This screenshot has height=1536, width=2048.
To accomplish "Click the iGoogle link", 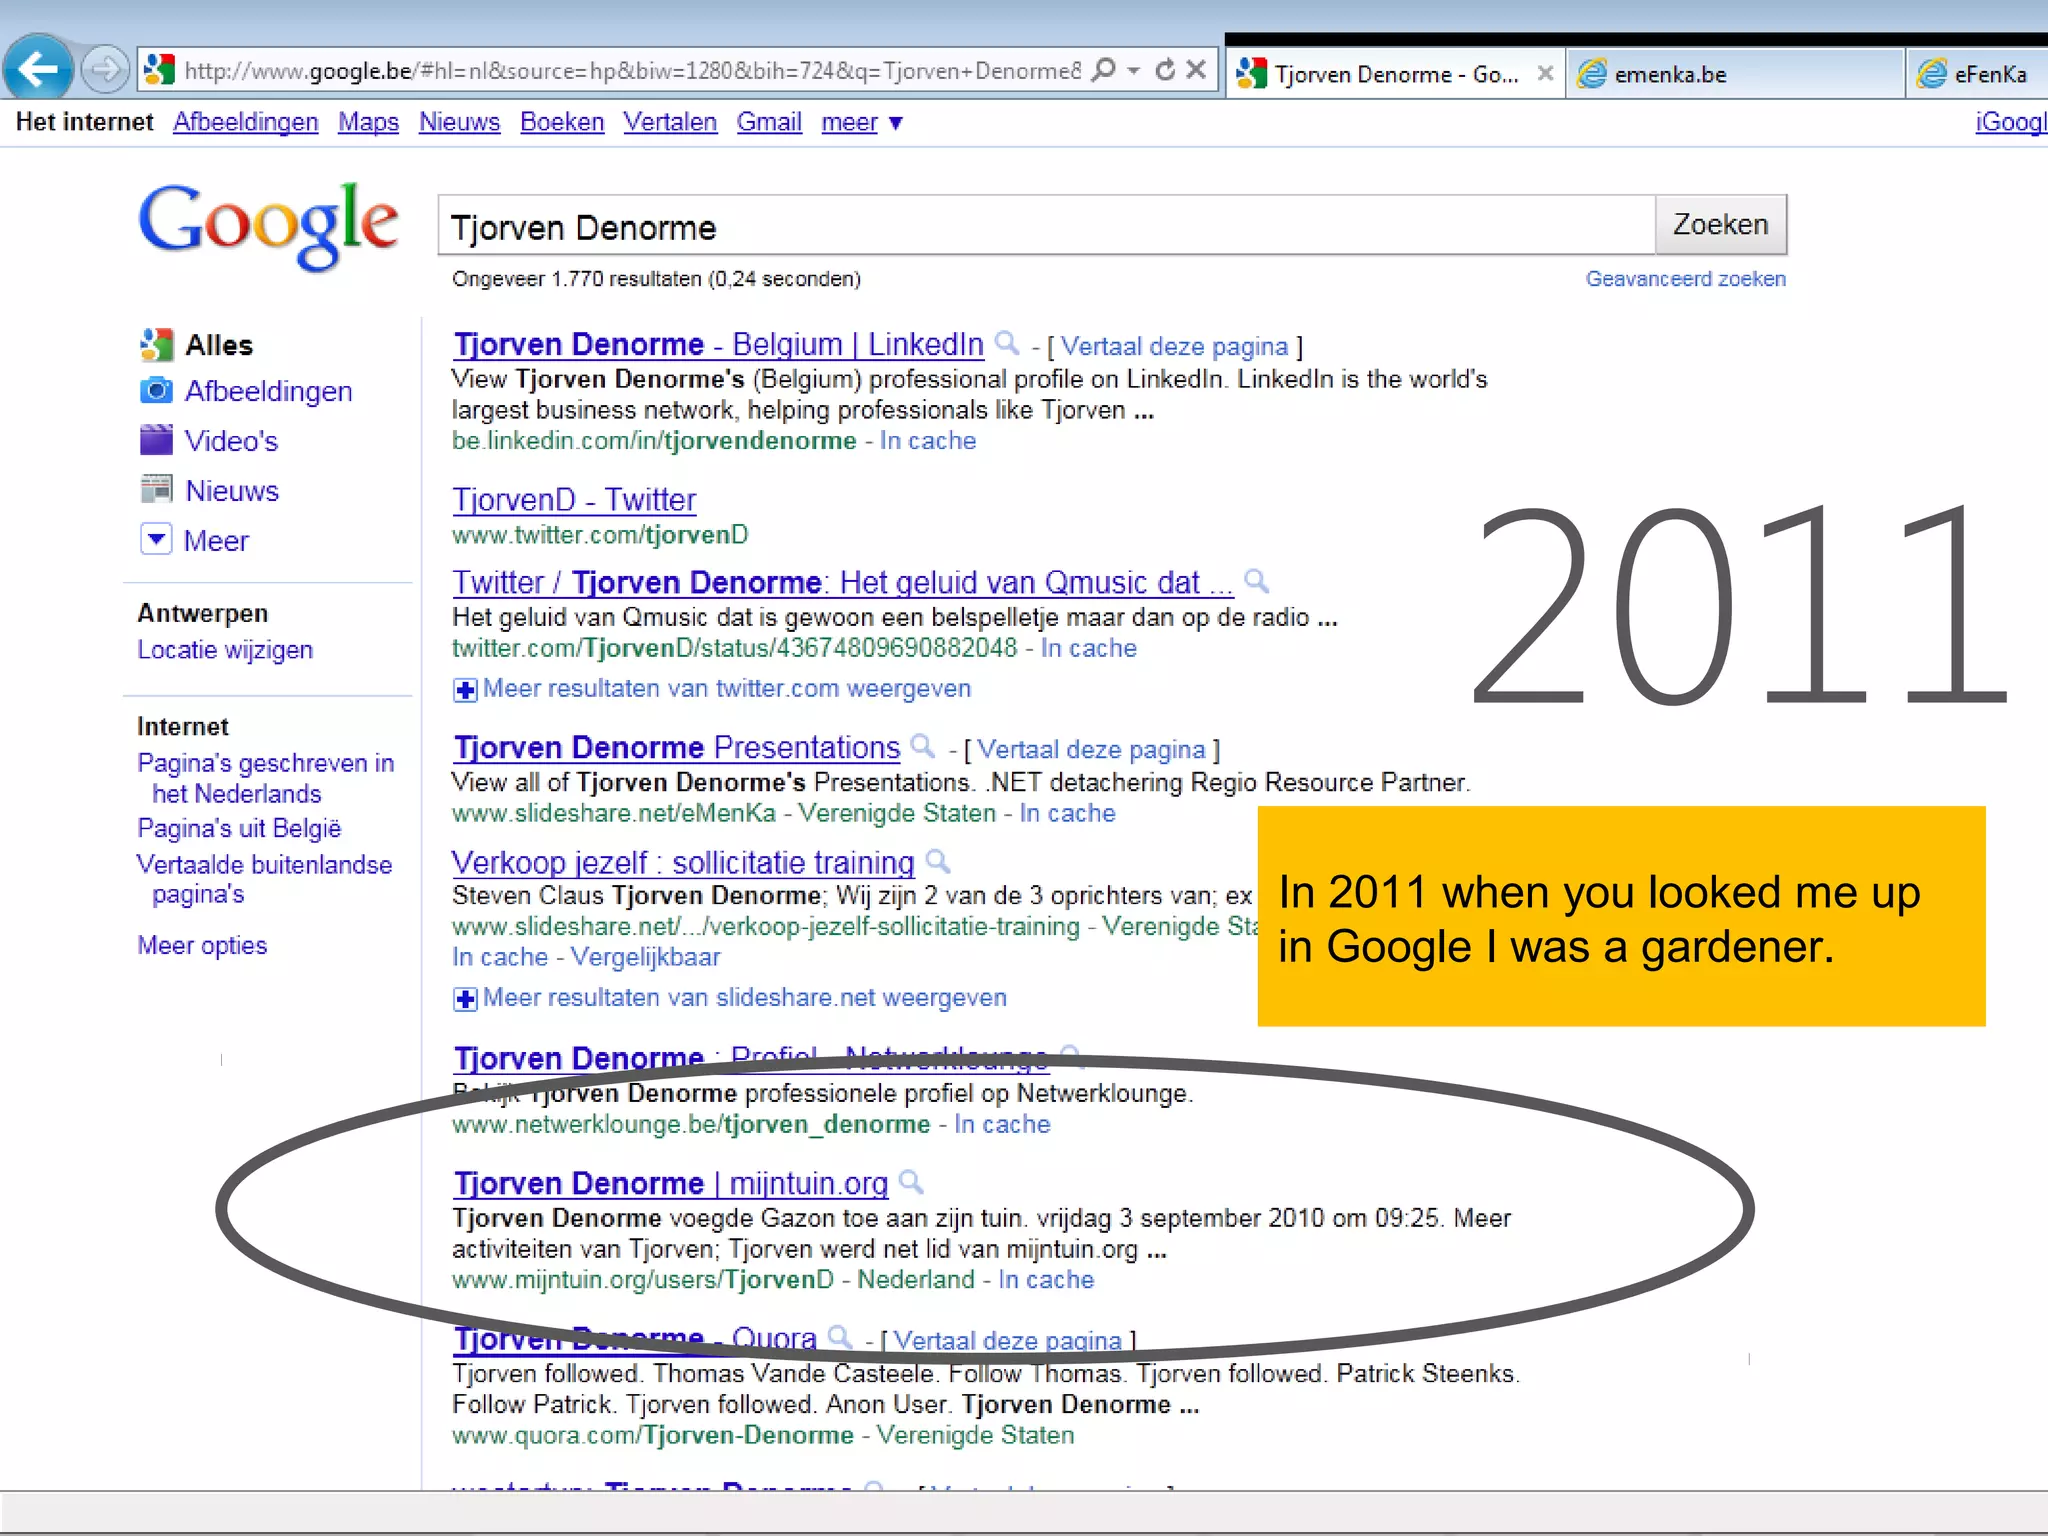I will (x=2010, y=122).
